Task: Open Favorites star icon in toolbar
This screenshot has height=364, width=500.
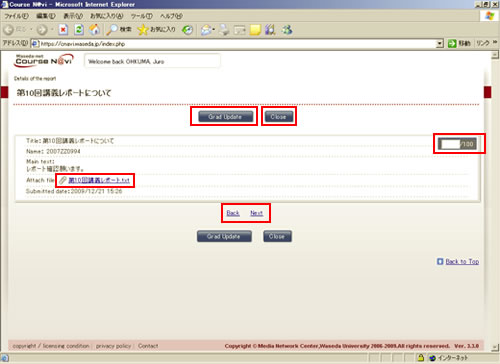Action: tap(143, 30)
